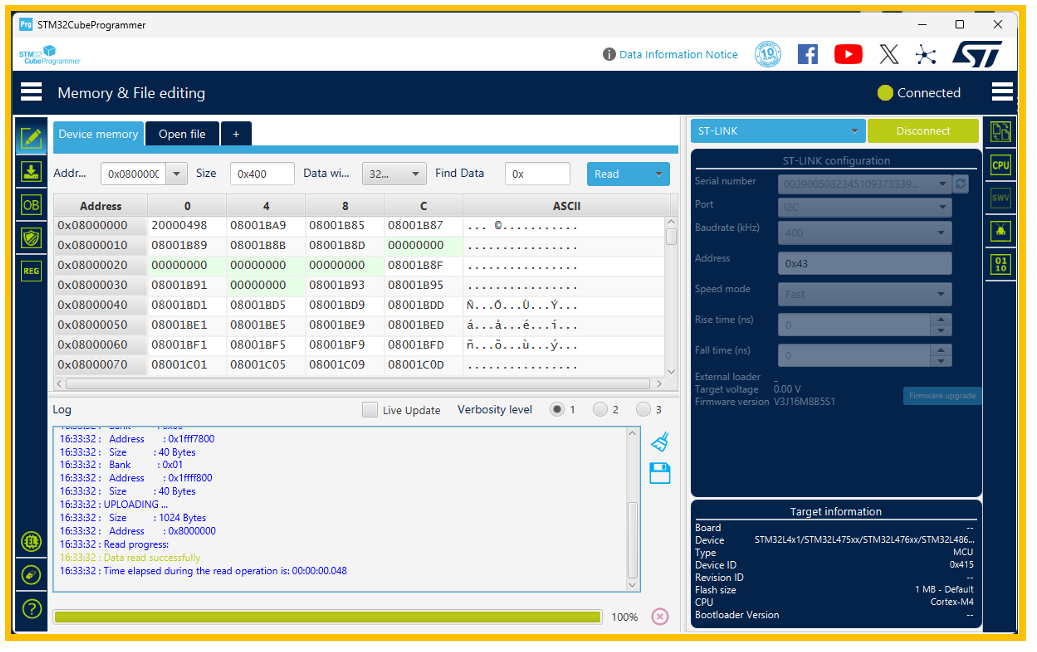Cancel operation with the pink X icon

tap(660, 617)
